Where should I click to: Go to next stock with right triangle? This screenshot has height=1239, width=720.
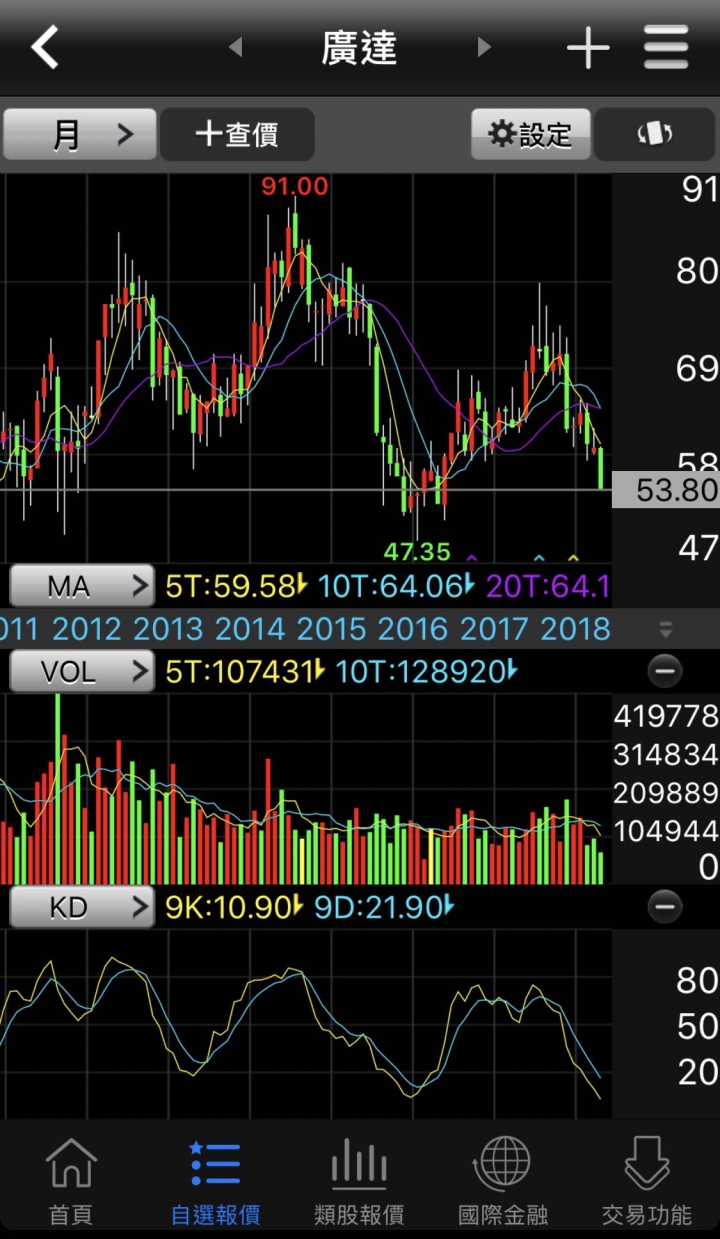pyautogui.click(x=484, y=47)
